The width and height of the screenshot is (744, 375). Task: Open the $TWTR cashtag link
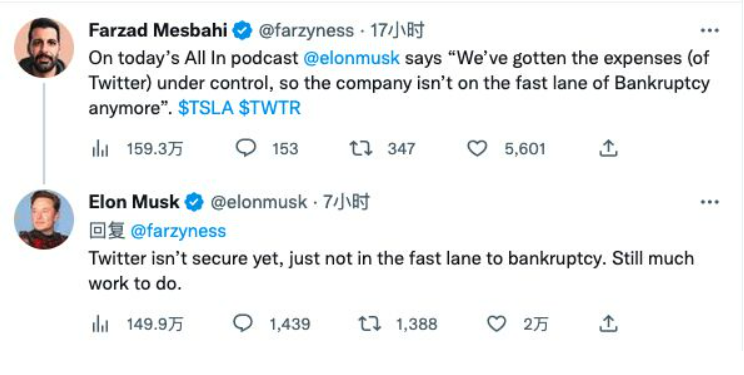tap(270, 108)
